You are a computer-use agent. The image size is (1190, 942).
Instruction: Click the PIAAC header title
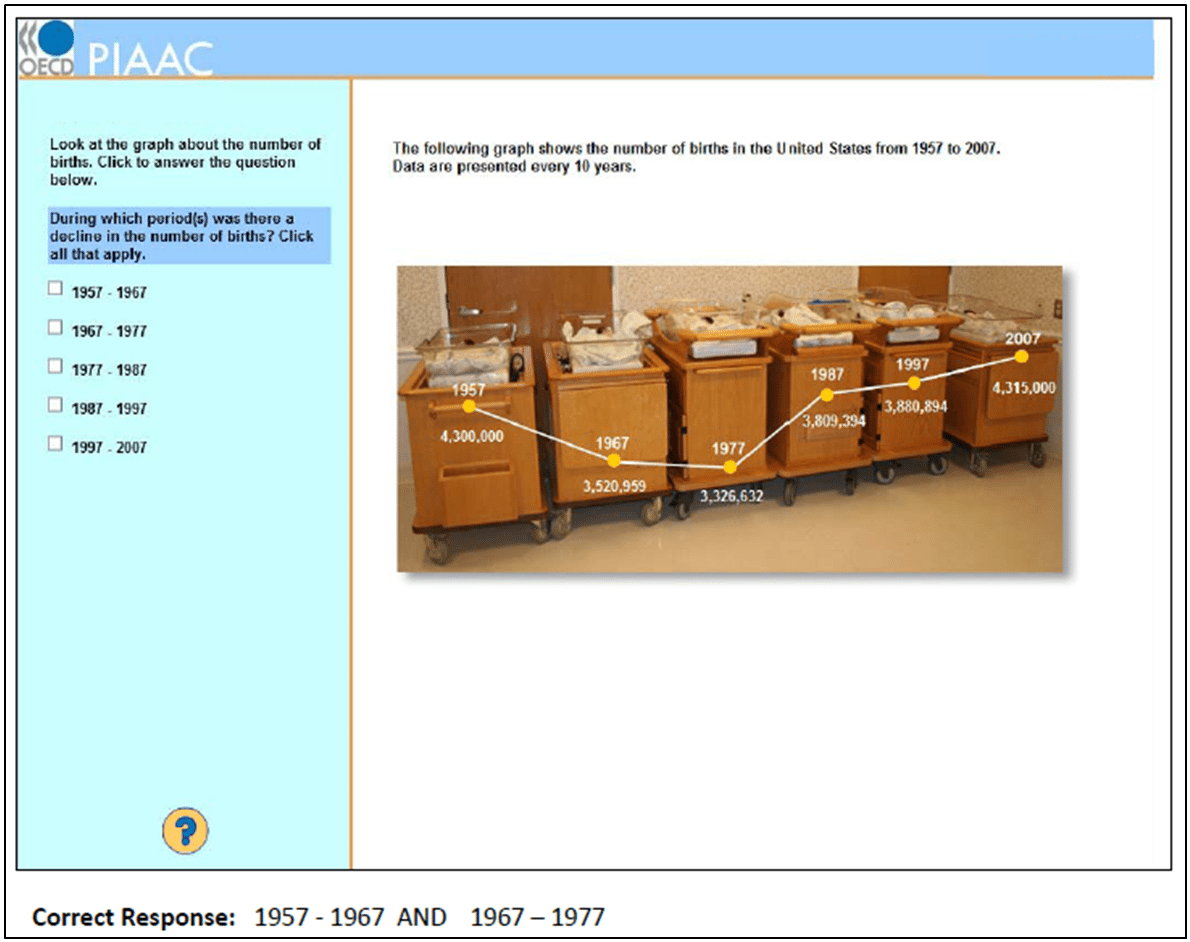click(150, 59)
